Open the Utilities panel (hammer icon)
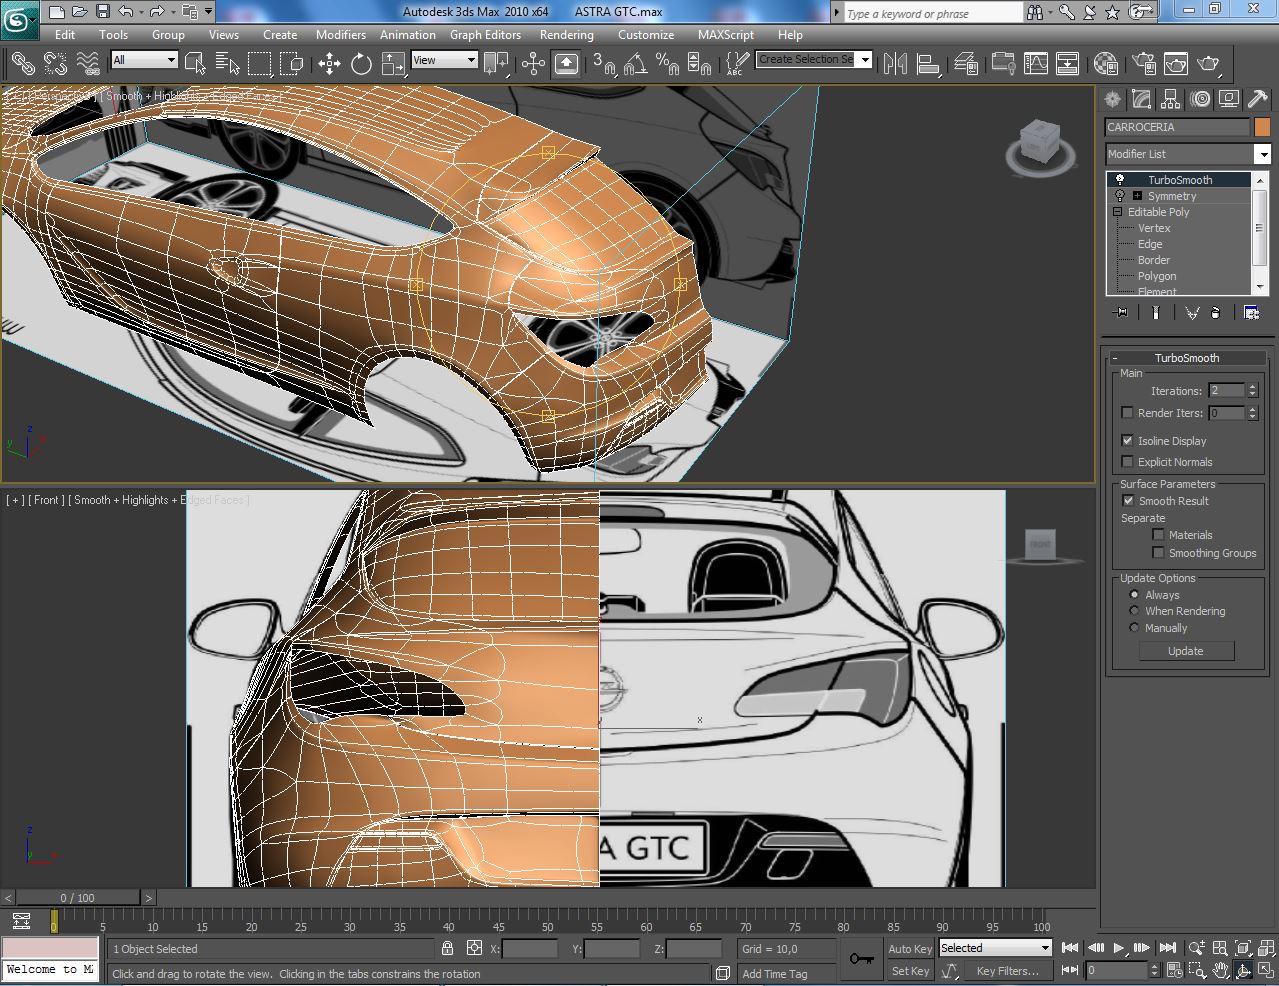1279x986 pixels. pos(1257,99)
